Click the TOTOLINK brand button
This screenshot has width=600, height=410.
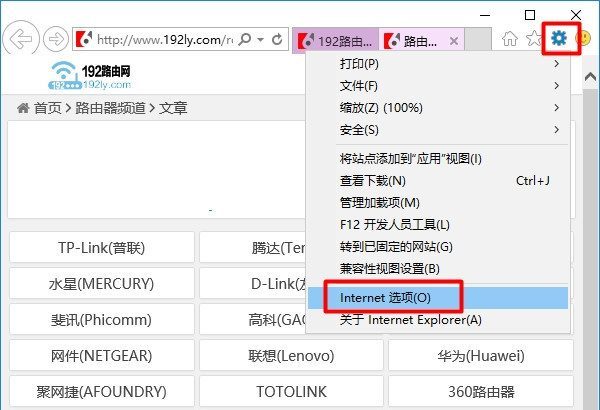[291, 392]
